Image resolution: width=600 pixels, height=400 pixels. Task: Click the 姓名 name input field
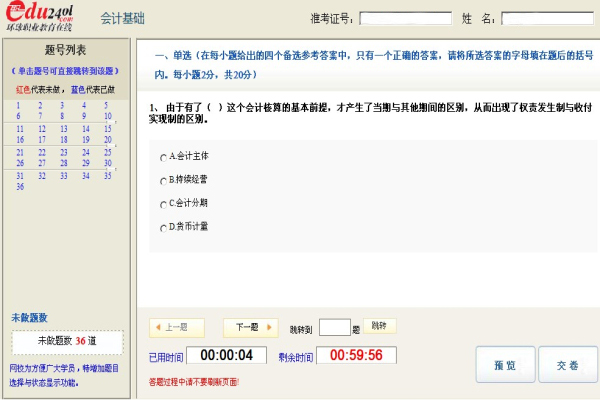click(x=546, y=18)
